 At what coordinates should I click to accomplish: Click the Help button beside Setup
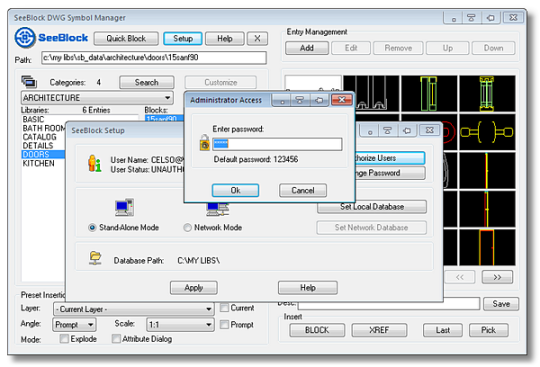coord(225,39)
